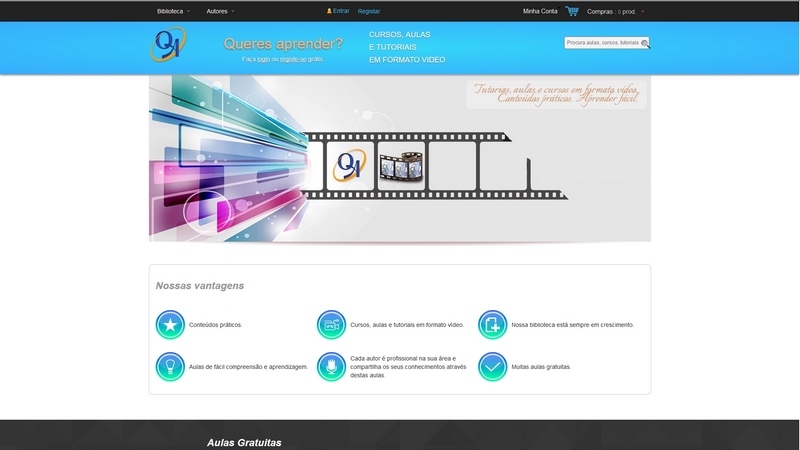
Task: Follow the 'registe-se' link under Queres aprender
Action: click(293, 59)
